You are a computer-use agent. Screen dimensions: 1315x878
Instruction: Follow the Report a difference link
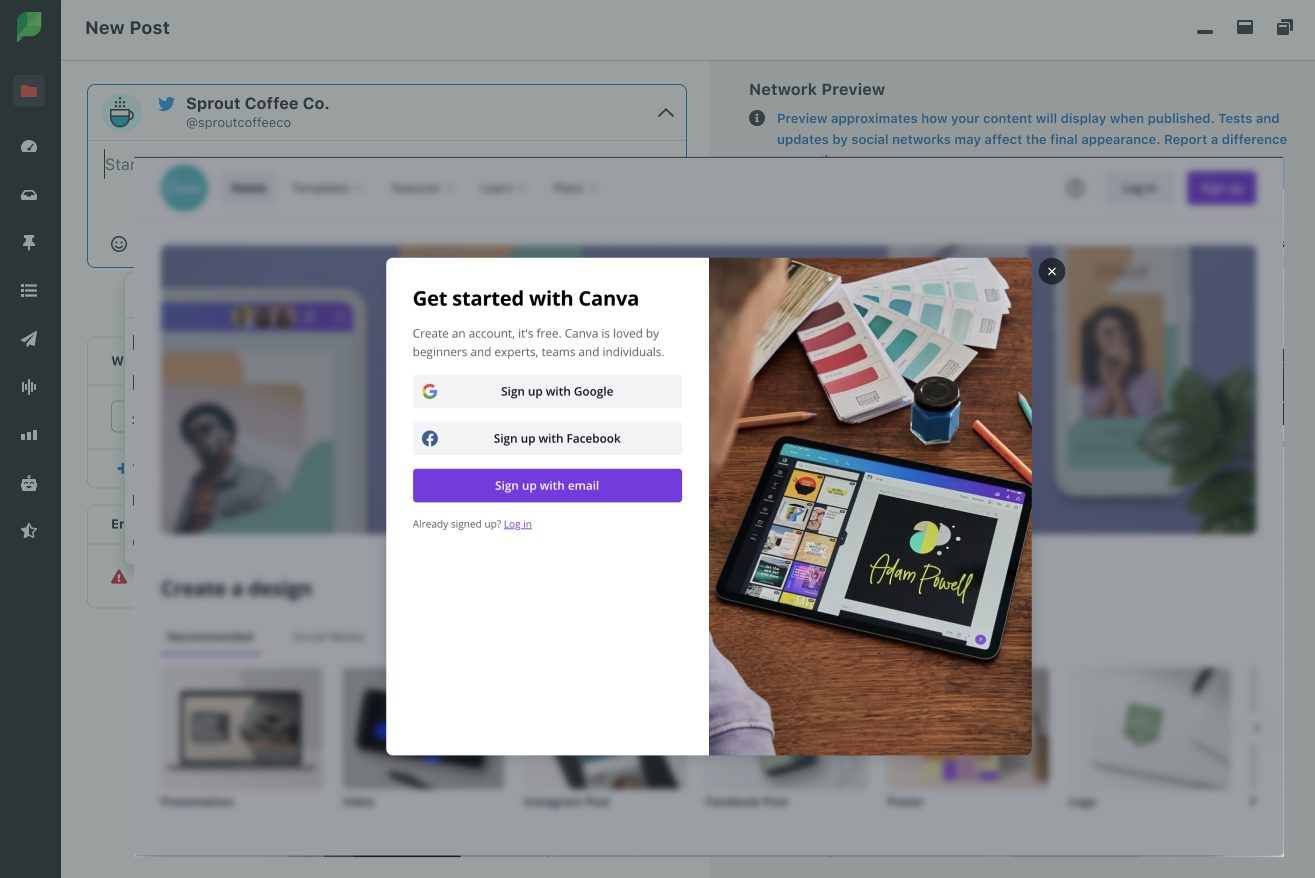pos(1225,140)
